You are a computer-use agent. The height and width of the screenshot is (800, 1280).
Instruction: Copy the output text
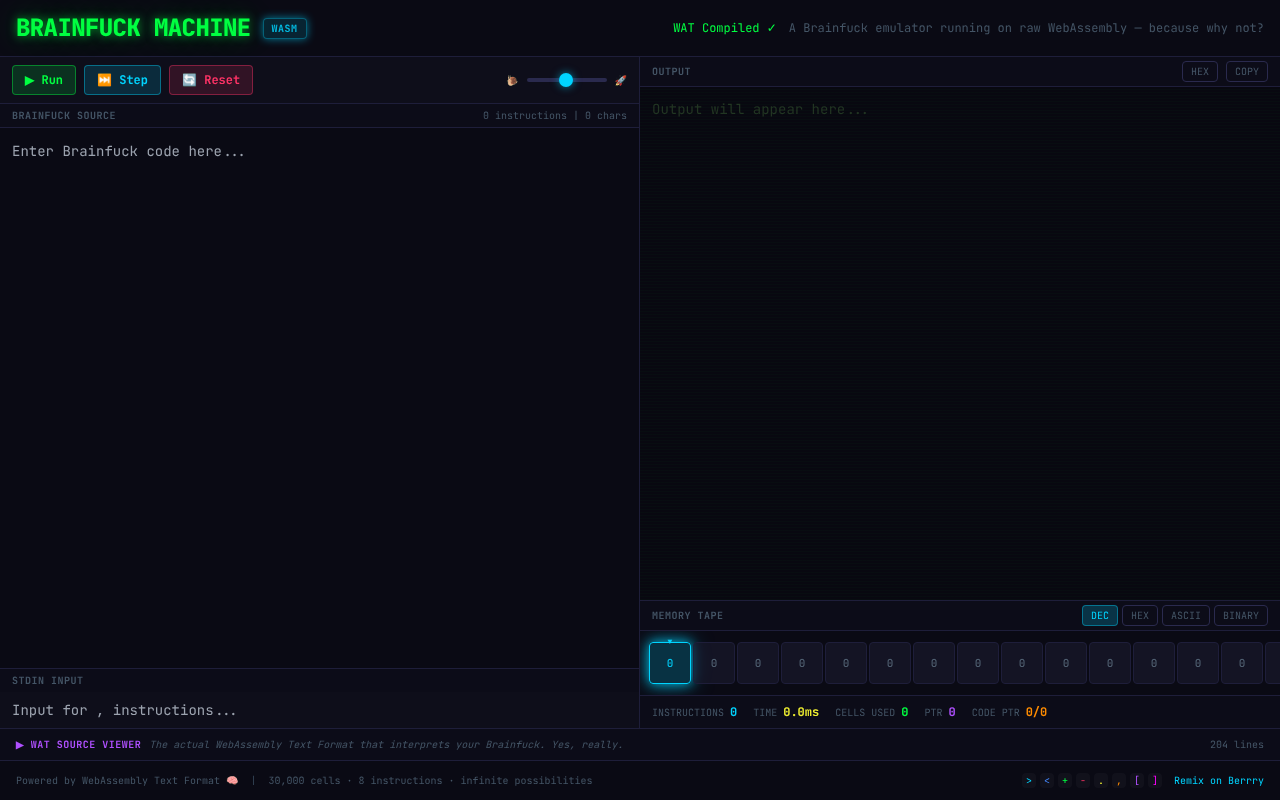[1247, 72]
